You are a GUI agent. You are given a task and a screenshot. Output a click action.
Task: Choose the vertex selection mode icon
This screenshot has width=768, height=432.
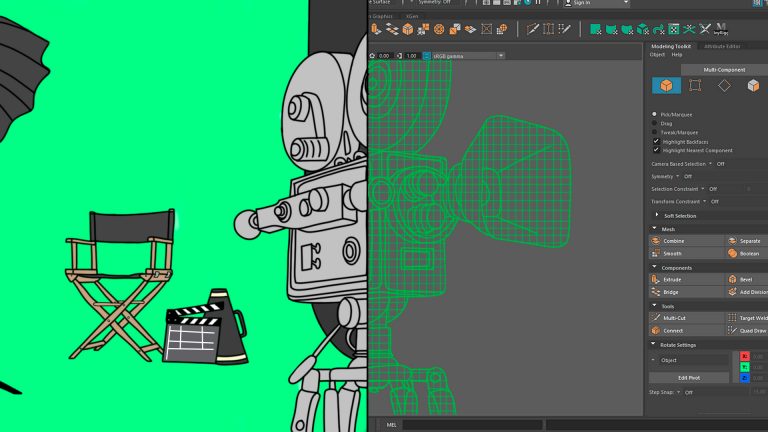[x=695, y=86]
